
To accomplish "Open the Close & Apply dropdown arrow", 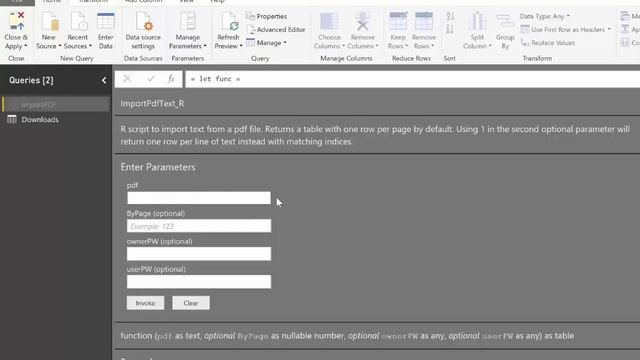I will tap(26, 46).
